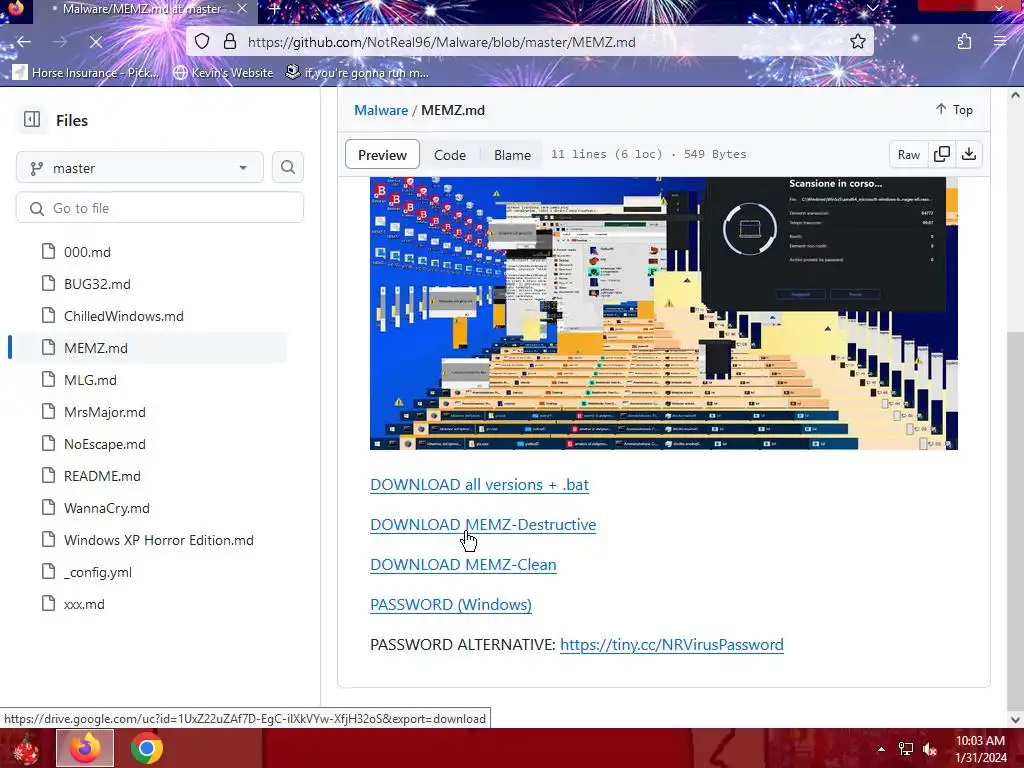1024x768 pixels.
Task: Click the muted volume tray icon
Action: 930,749
